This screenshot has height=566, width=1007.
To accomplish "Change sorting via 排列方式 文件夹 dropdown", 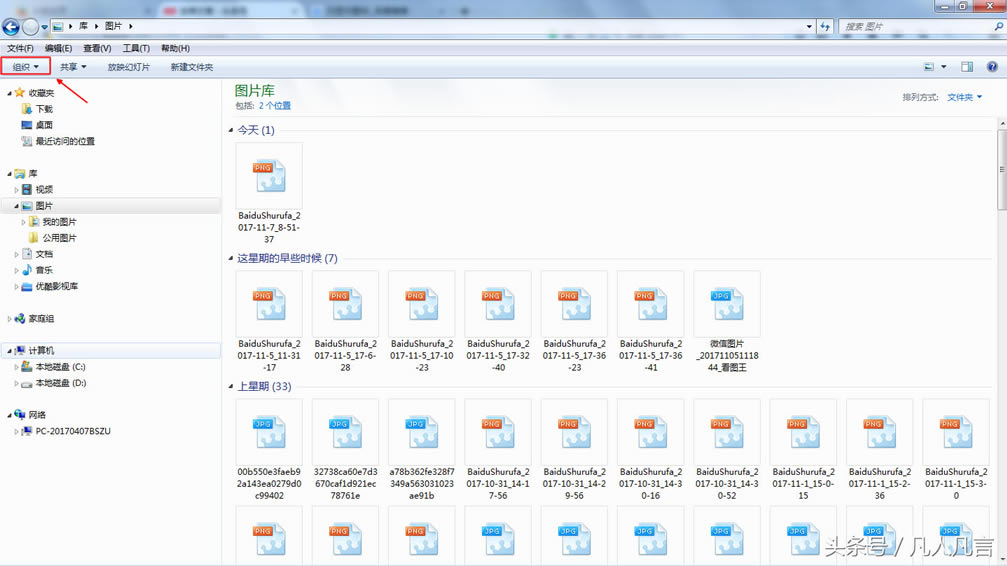I will (964, 97).
